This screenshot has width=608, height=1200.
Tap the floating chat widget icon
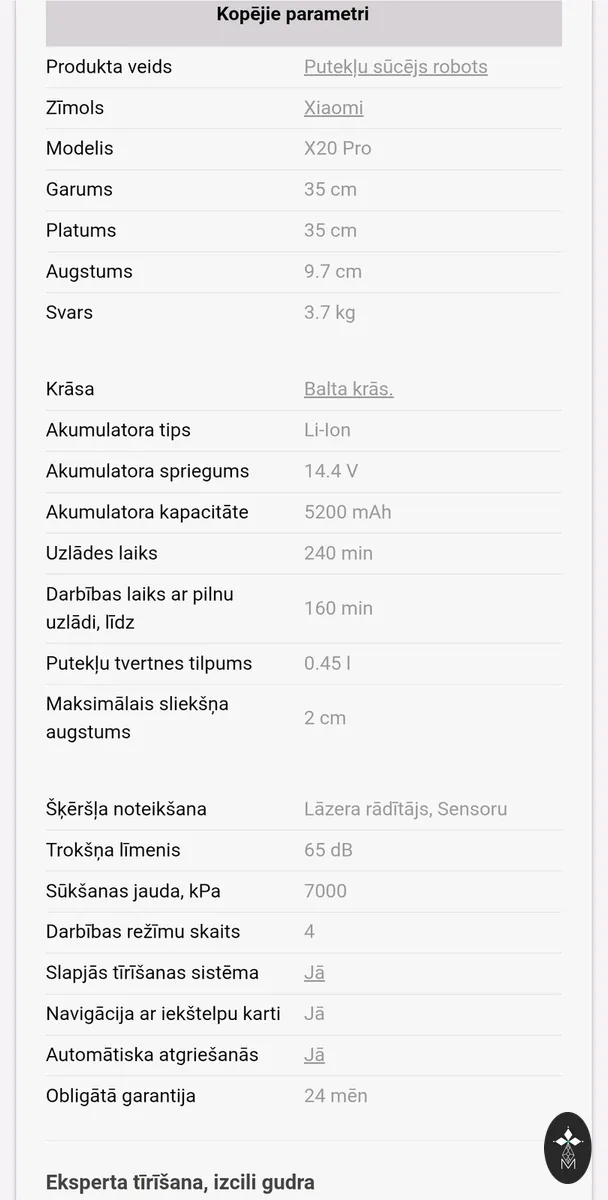tap(567, 1149)
